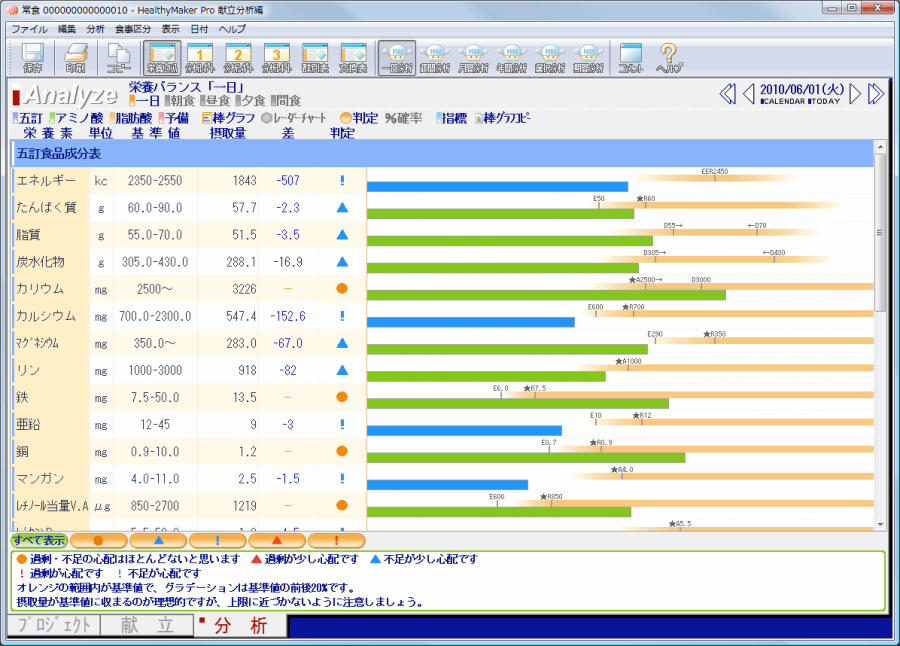Select the アミノ酸 amino acid option

click(x=76, y=118)
